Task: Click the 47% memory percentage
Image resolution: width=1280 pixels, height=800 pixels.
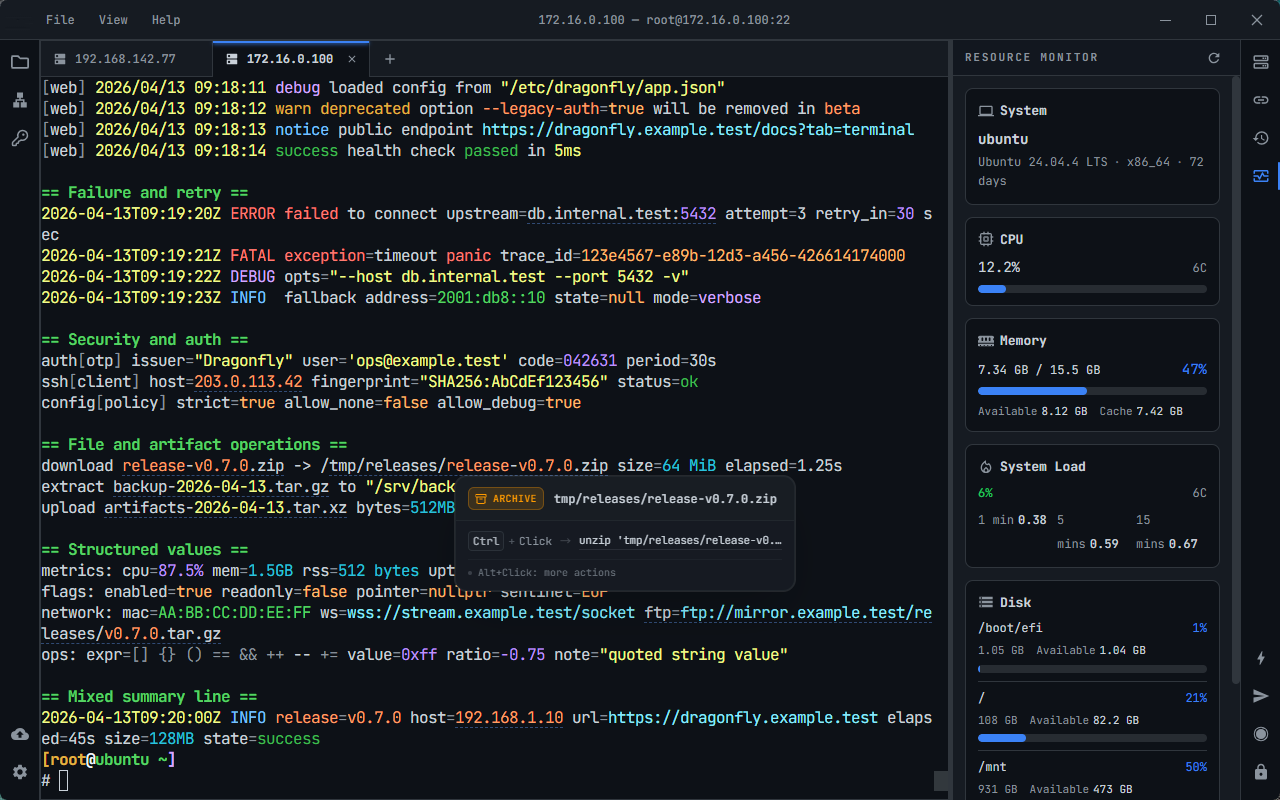Action: [1194, 370]
